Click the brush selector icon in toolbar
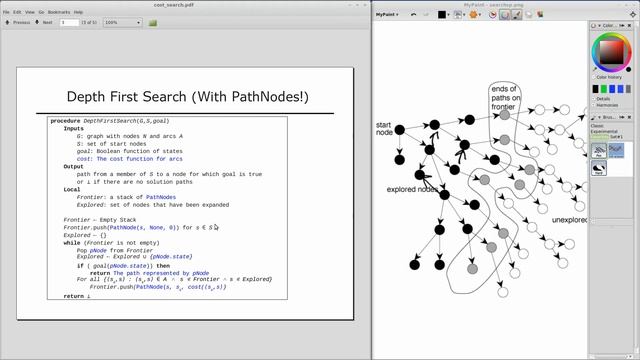Screen dimensions: 640x360 coord(458,15)
